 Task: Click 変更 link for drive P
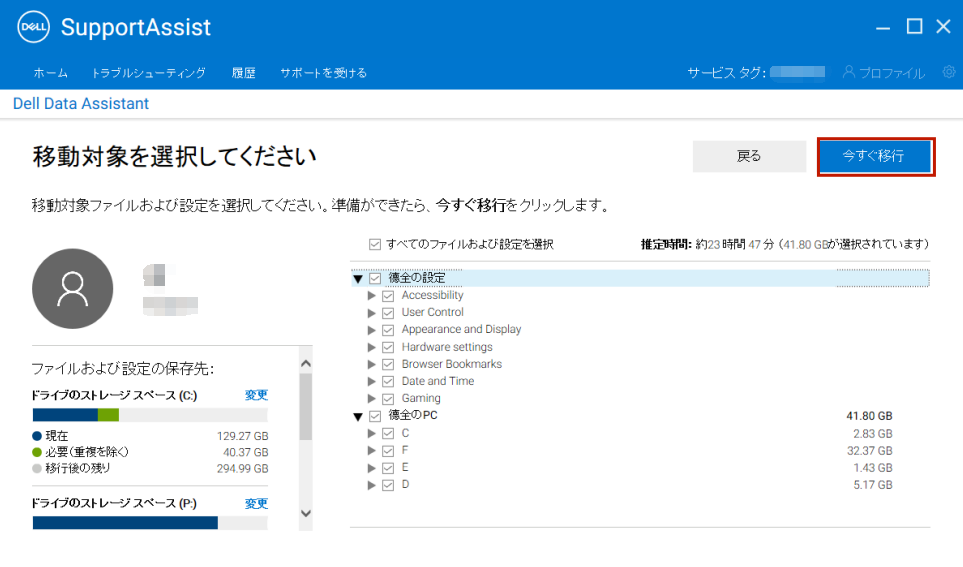[256, 504]
